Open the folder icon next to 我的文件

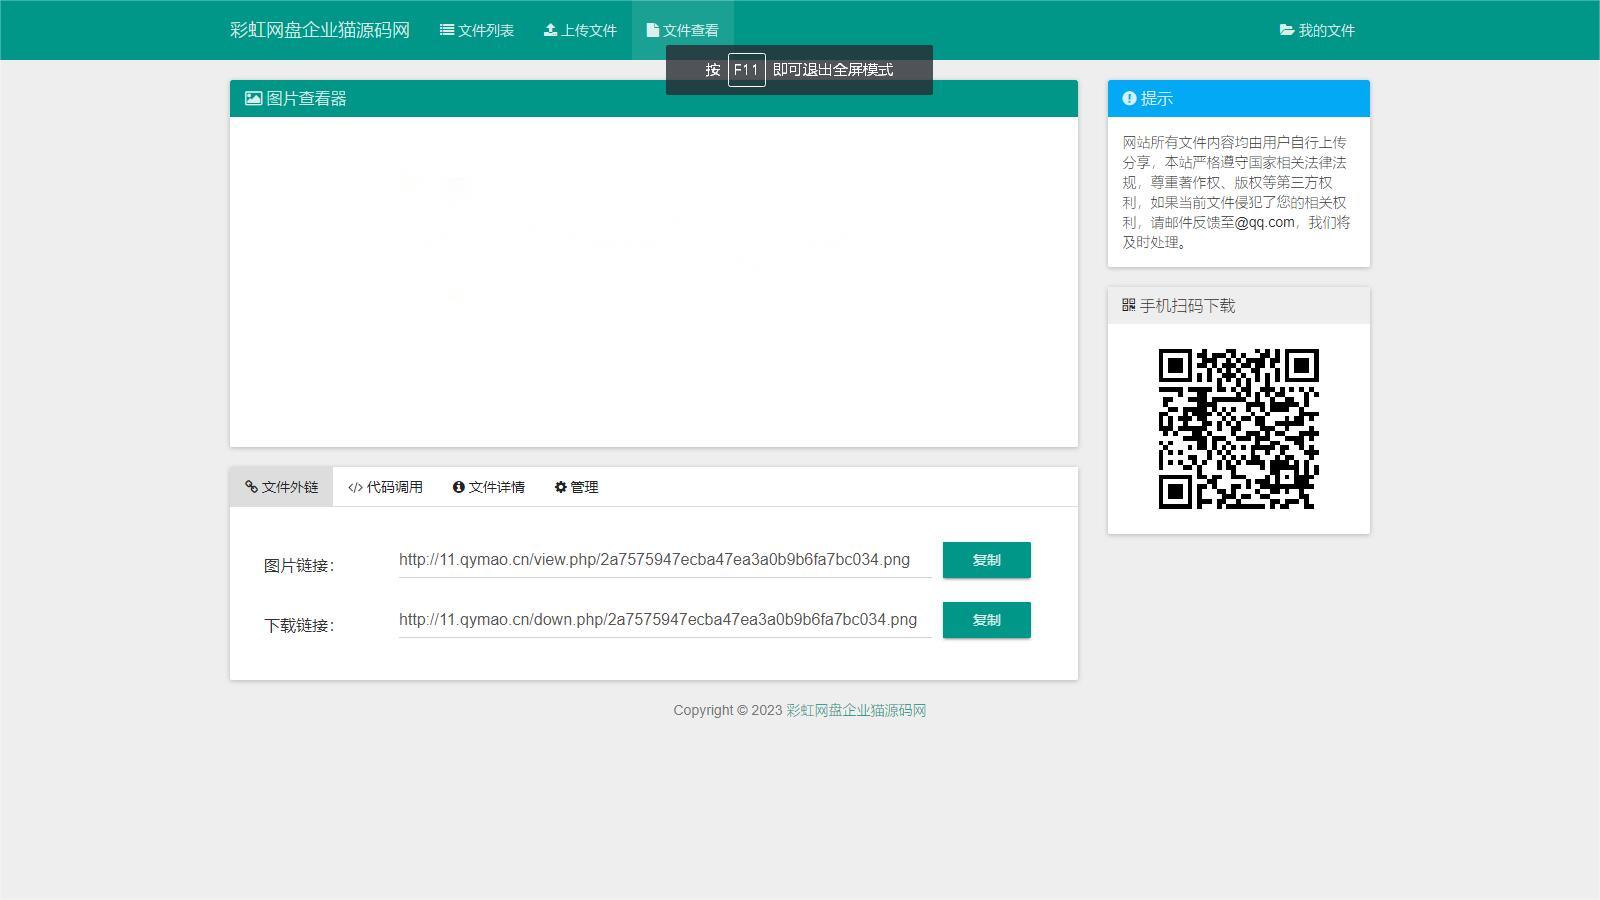coord(1286,30)
